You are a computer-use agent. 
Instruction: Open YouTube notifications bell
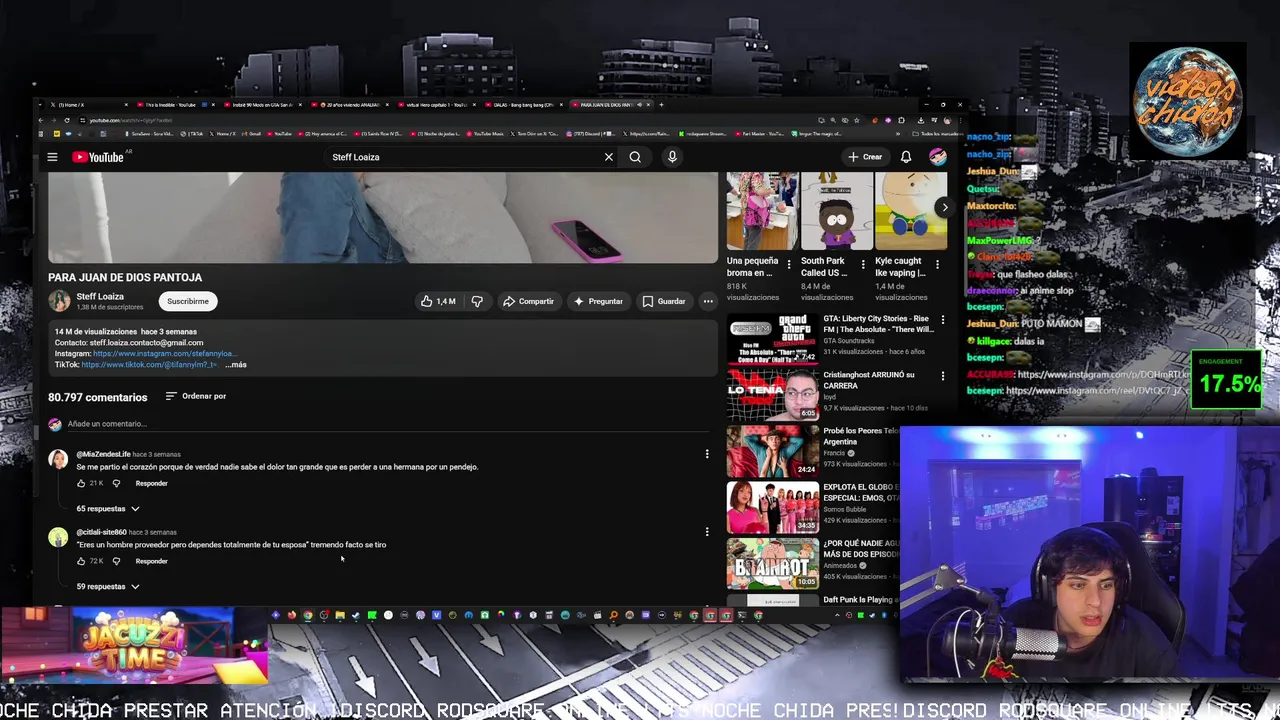point(905,157)
